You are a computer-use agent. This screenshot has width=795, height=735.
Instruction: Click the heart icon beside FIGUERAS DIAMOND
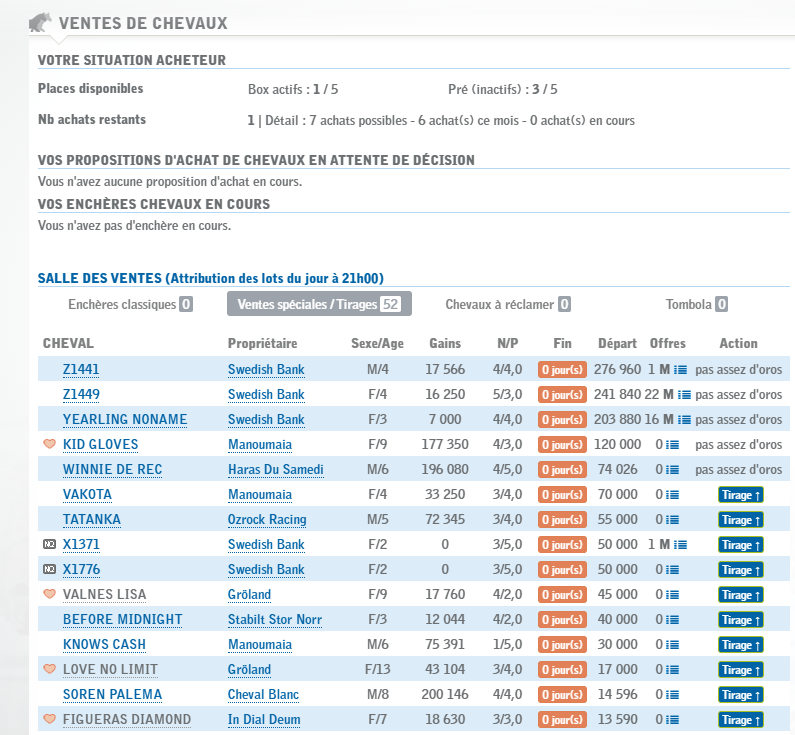[48, 719]
